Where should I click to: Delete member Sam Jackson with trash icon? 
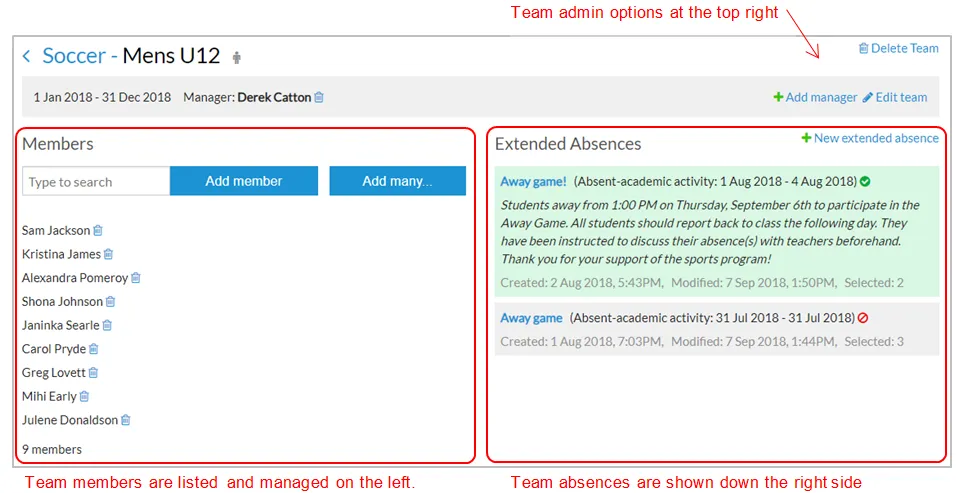tap(98, 230)
